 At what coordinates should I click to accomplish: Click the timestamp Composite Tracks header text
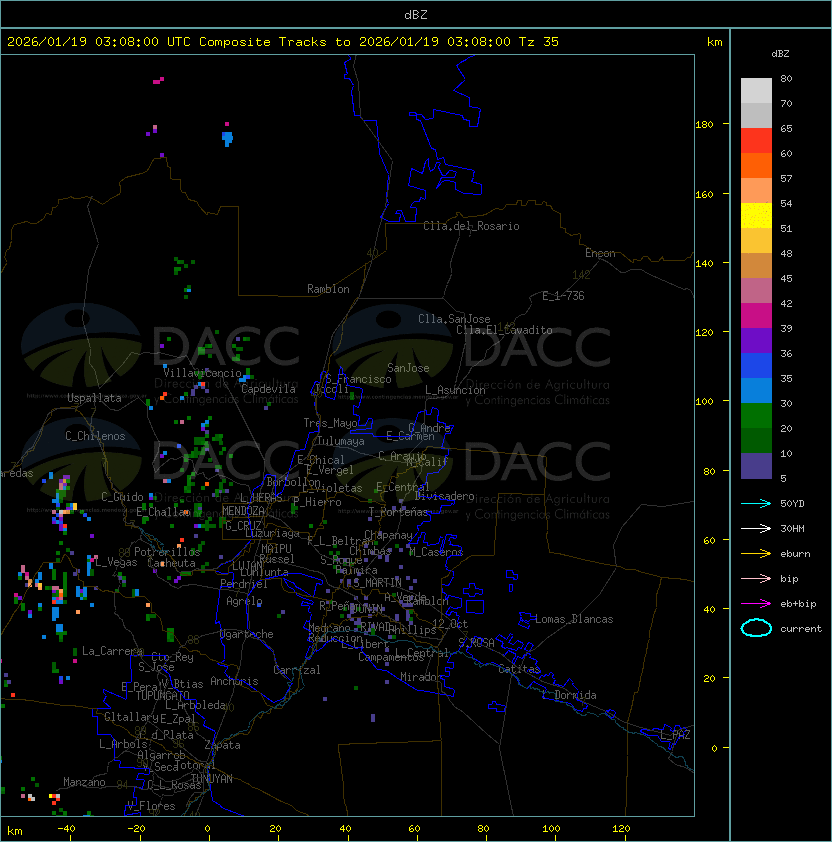tap(283, 42)
